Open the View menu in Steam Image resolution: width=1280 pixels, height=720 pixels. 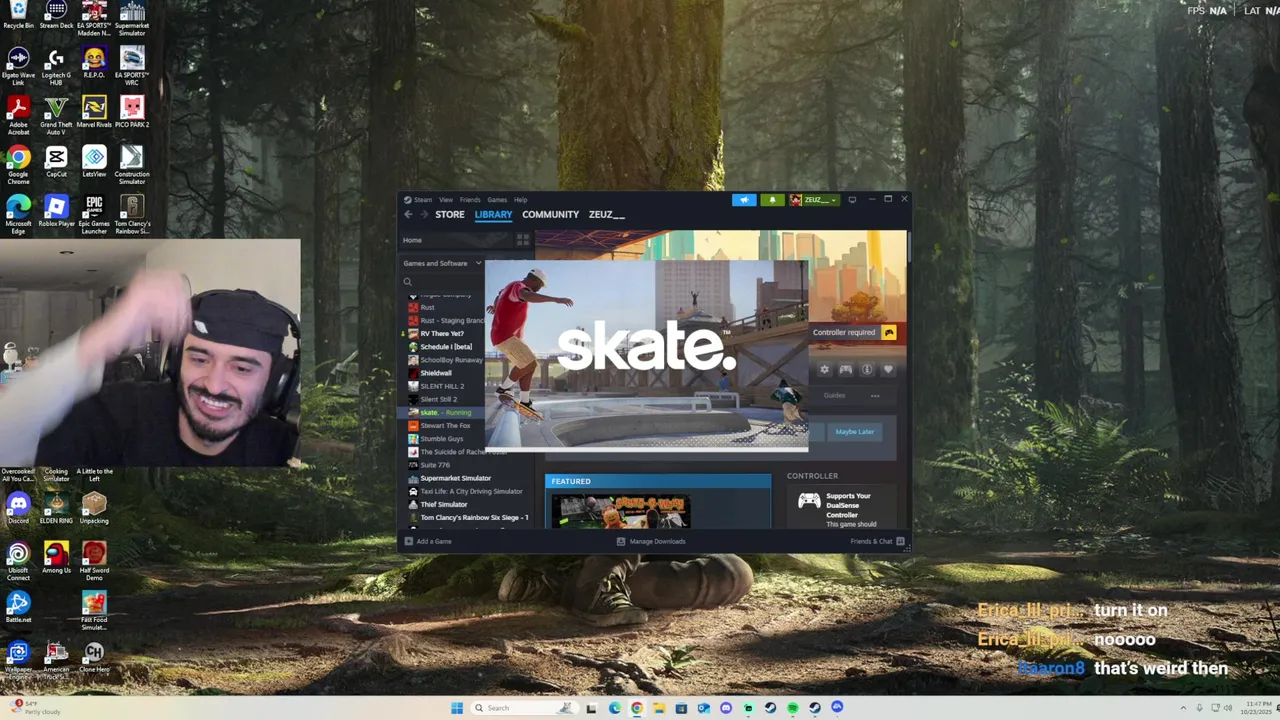coord(446,200)
